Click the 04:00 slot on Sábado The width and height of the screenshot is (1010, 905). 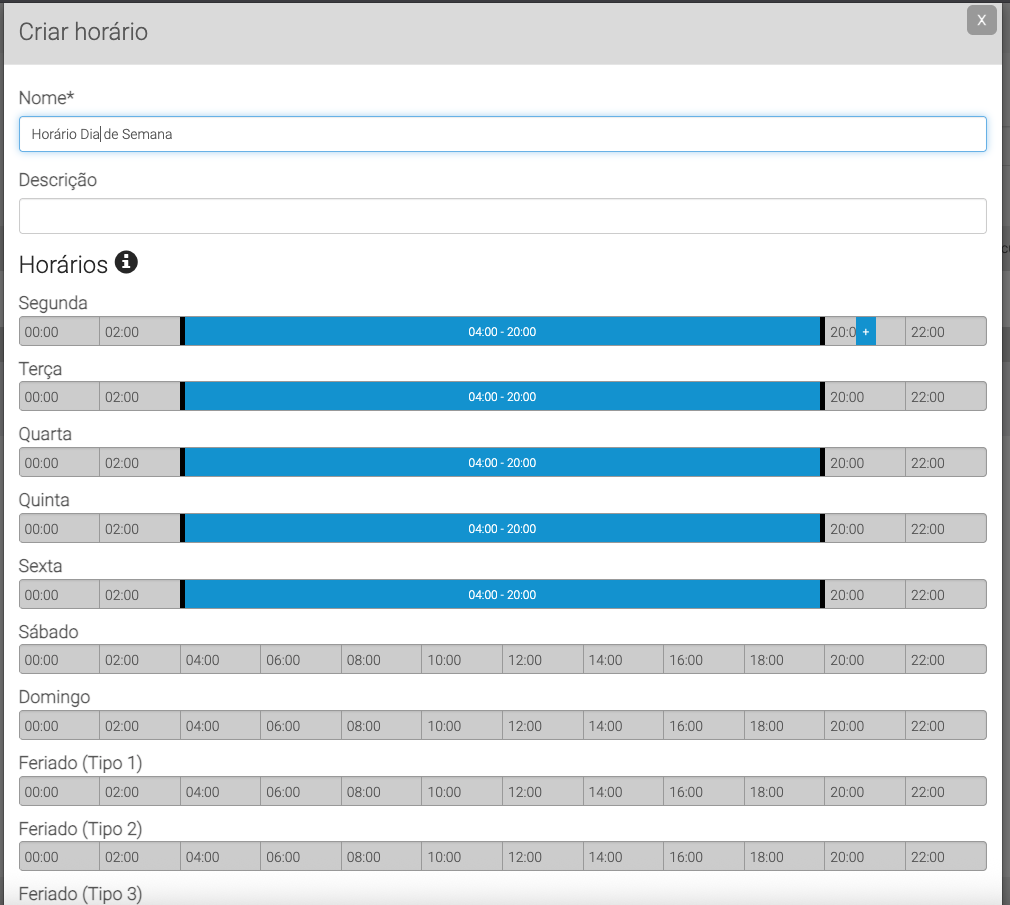pos(220,660)
